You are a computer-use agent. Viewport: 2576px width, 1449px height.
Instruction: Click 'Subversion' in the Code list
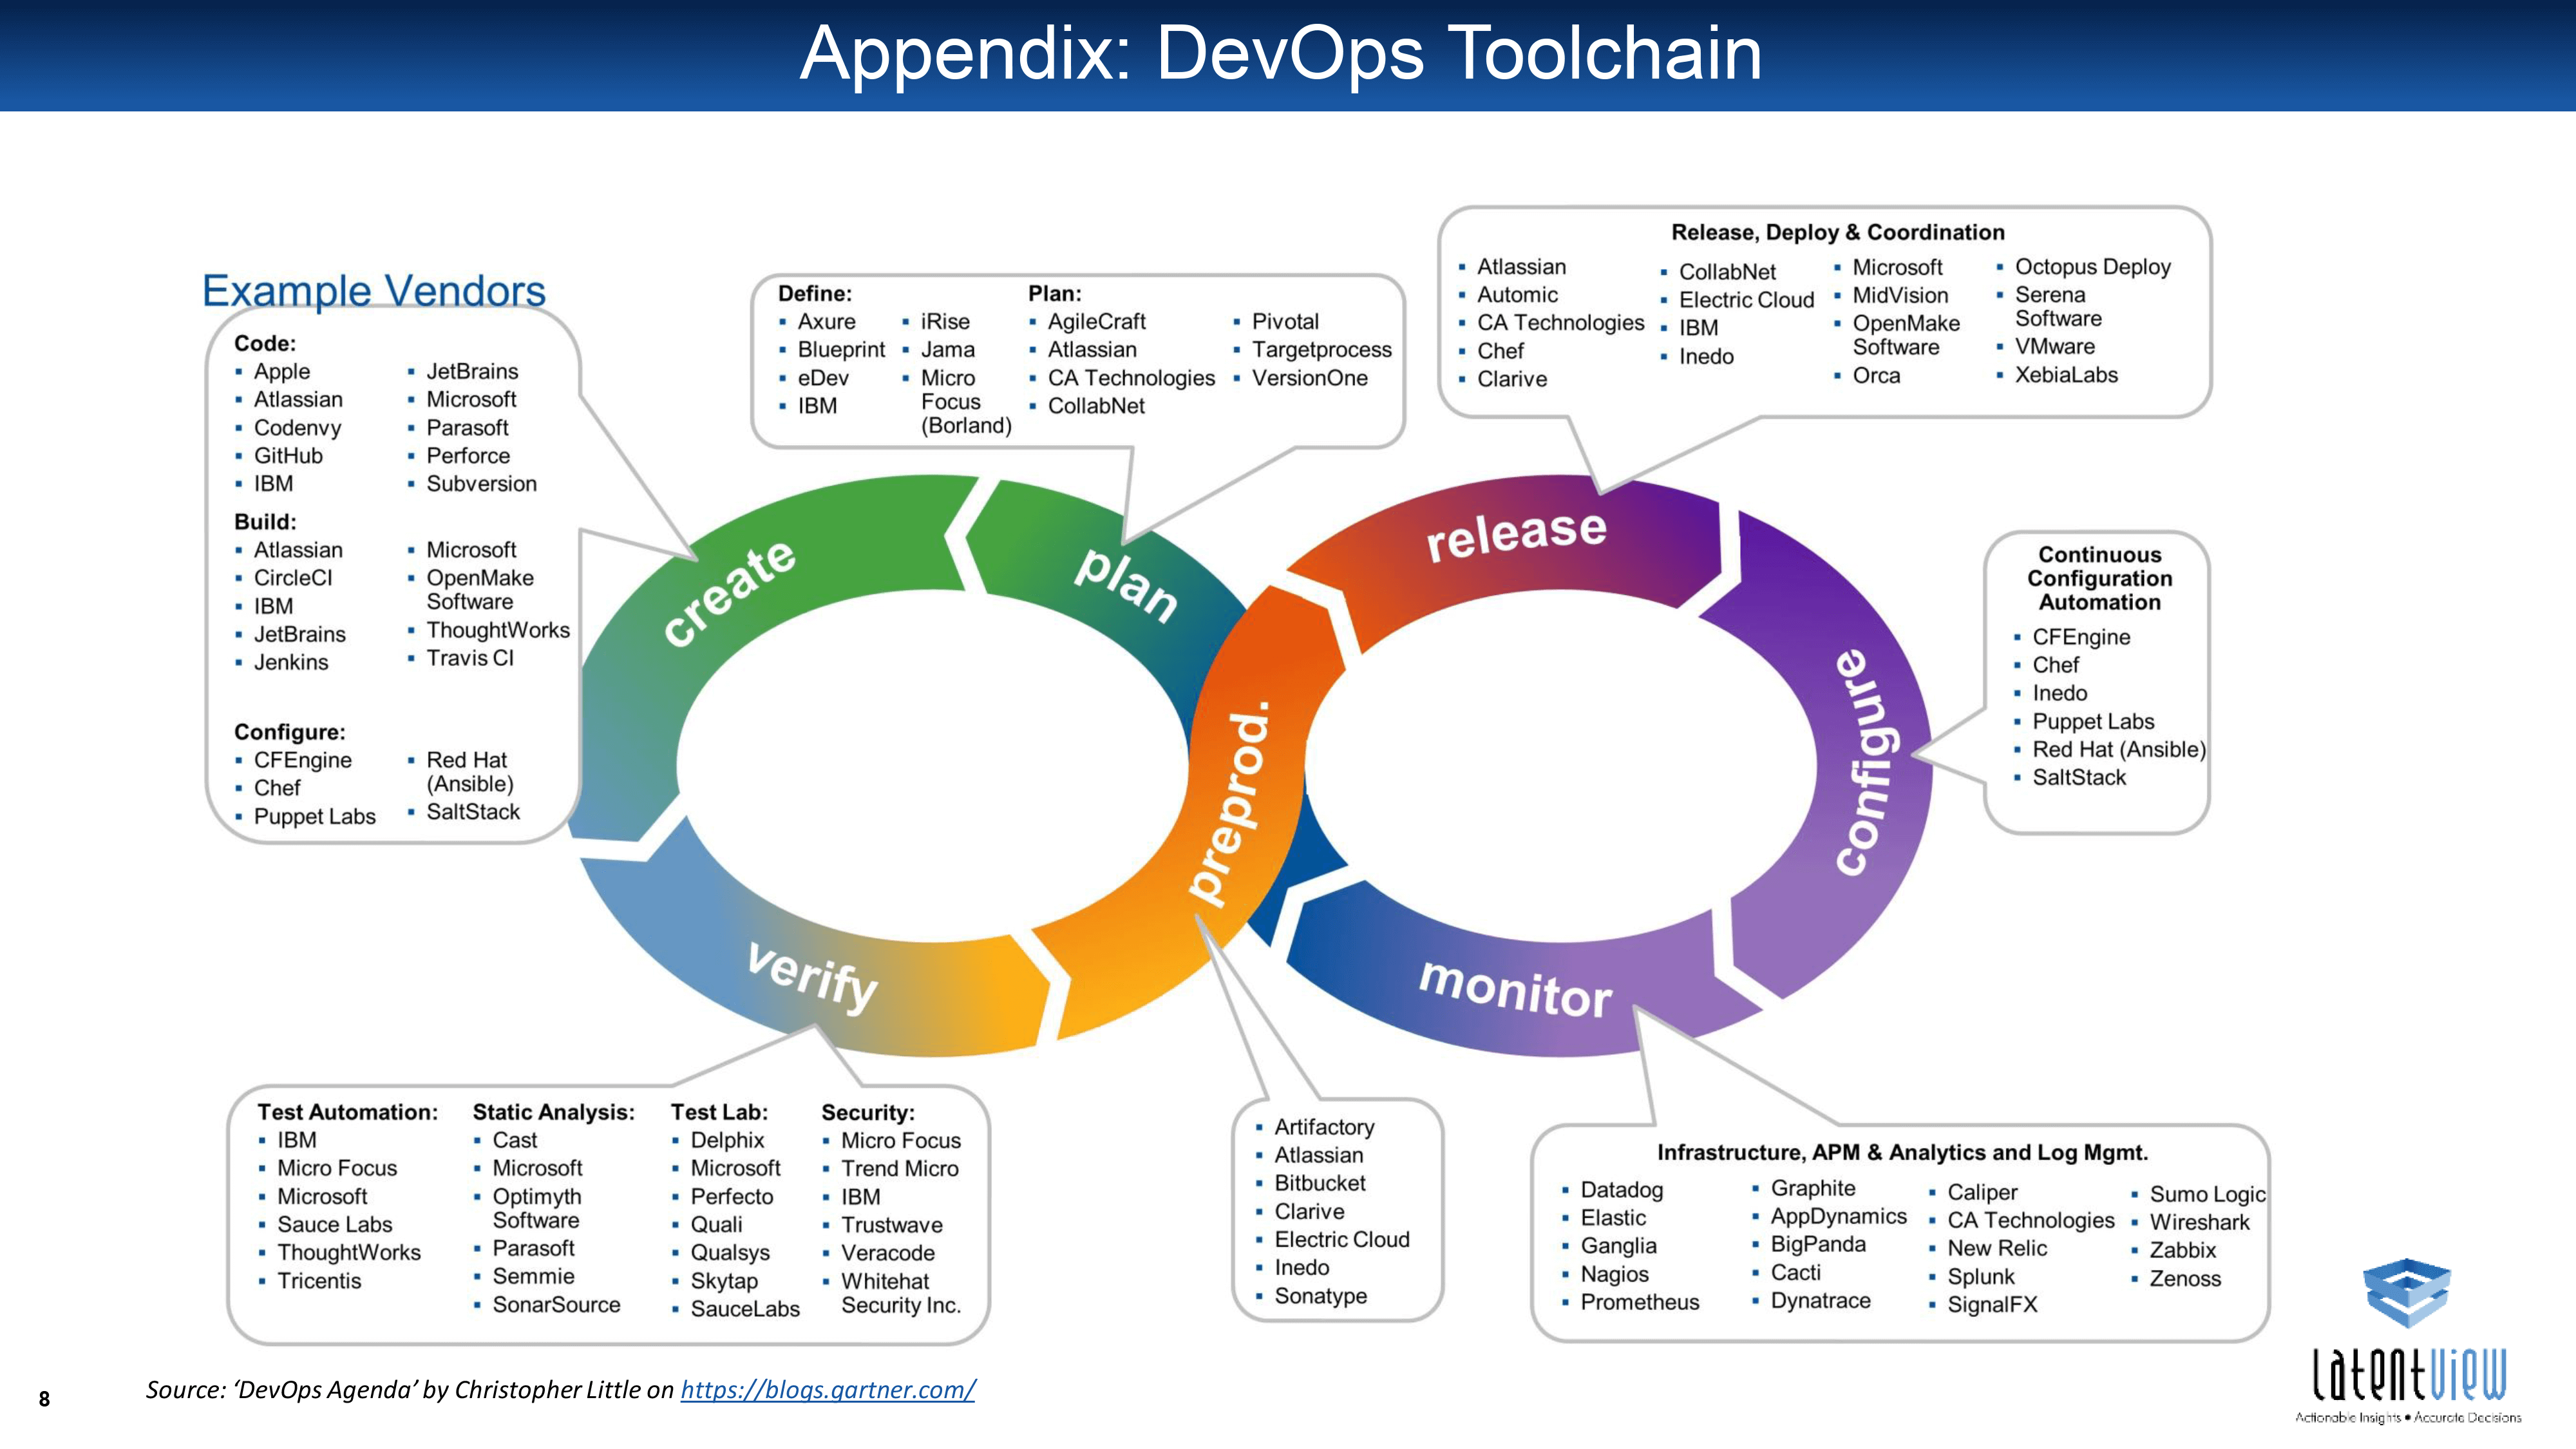[x=482, y=483]
